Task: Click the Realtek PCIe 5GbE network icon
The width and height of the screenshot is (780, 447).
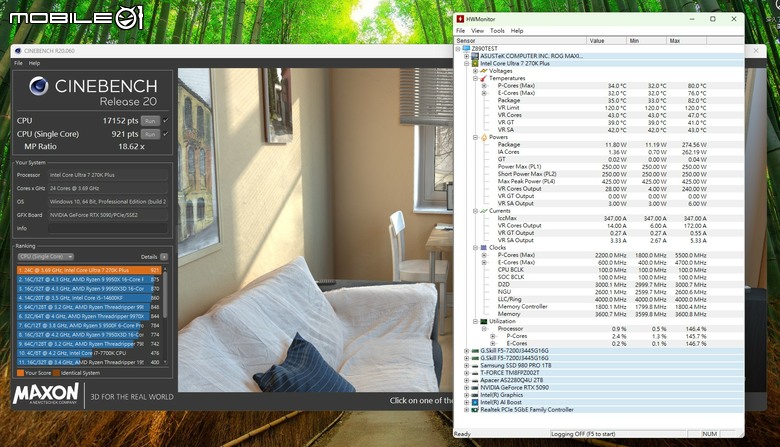Action: [475, 410]
